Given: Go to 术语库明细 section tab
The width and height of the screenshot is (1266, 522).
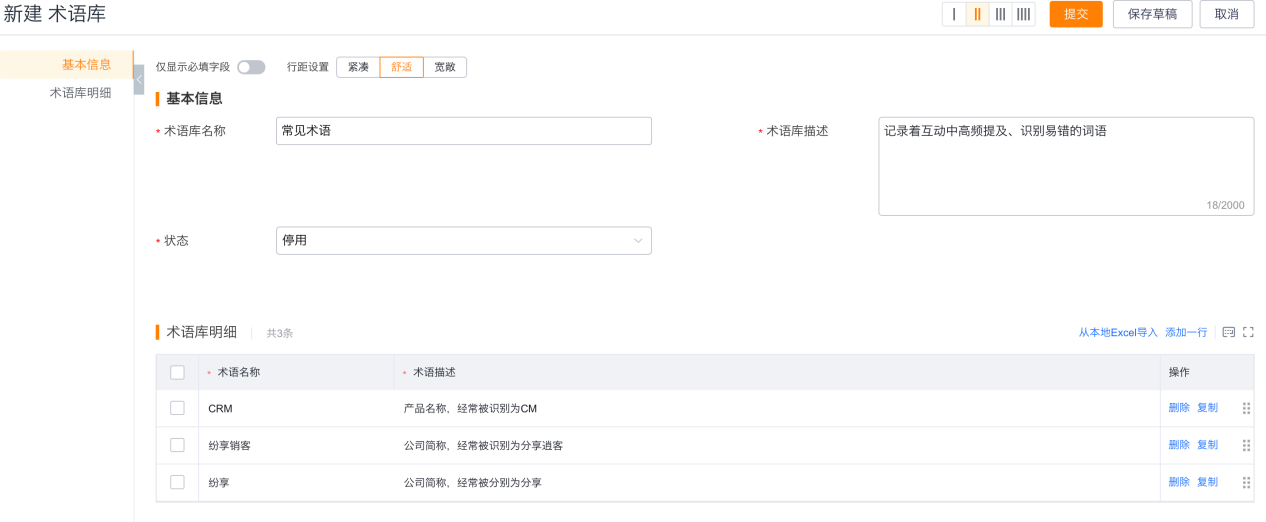Looking at the screenshot, I should point(80,93).
